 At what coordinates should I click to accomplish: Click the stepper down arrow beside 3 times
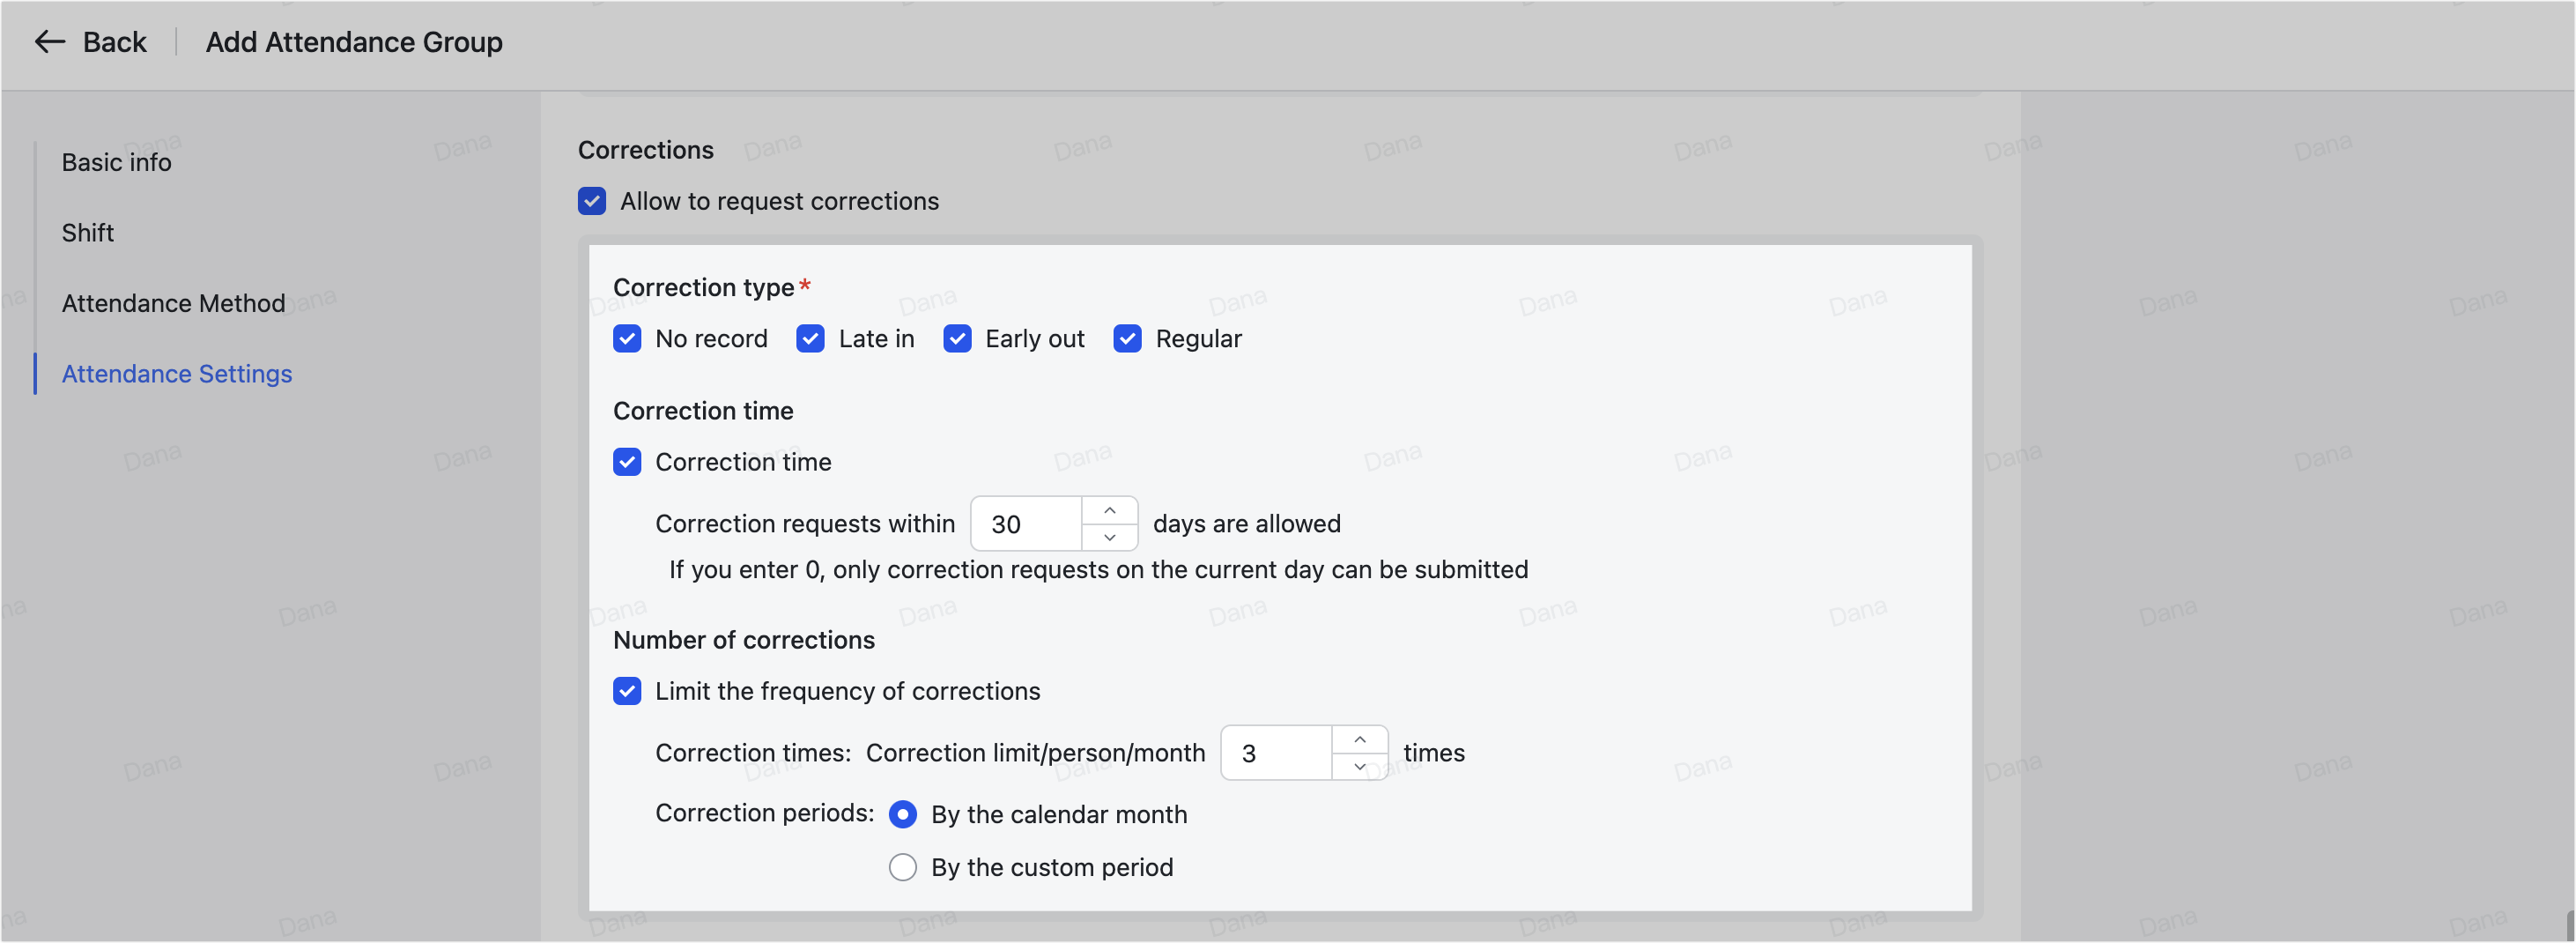click(x=1359, y=768)
